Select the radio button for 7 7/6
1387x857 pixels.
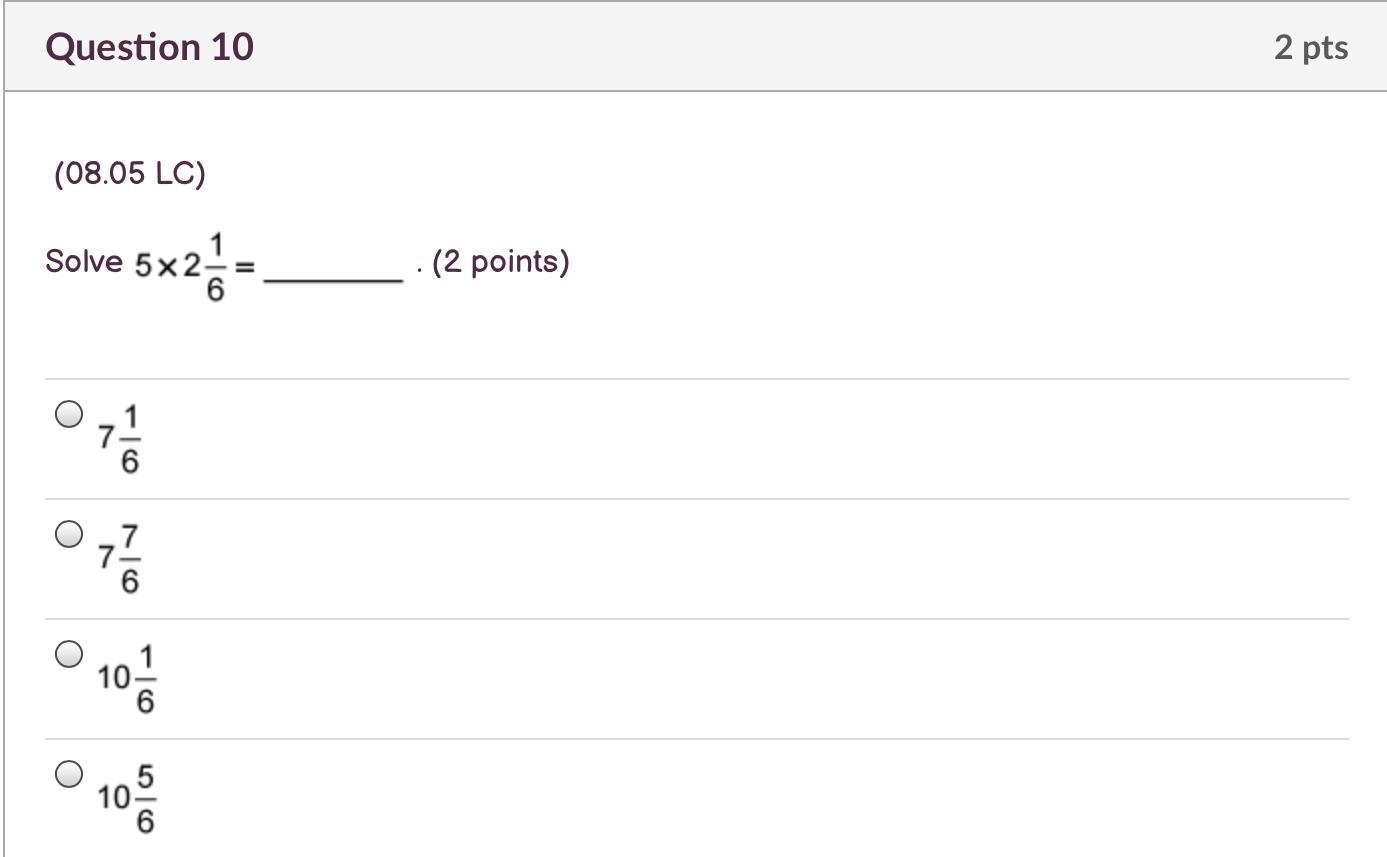click(69, 534)
